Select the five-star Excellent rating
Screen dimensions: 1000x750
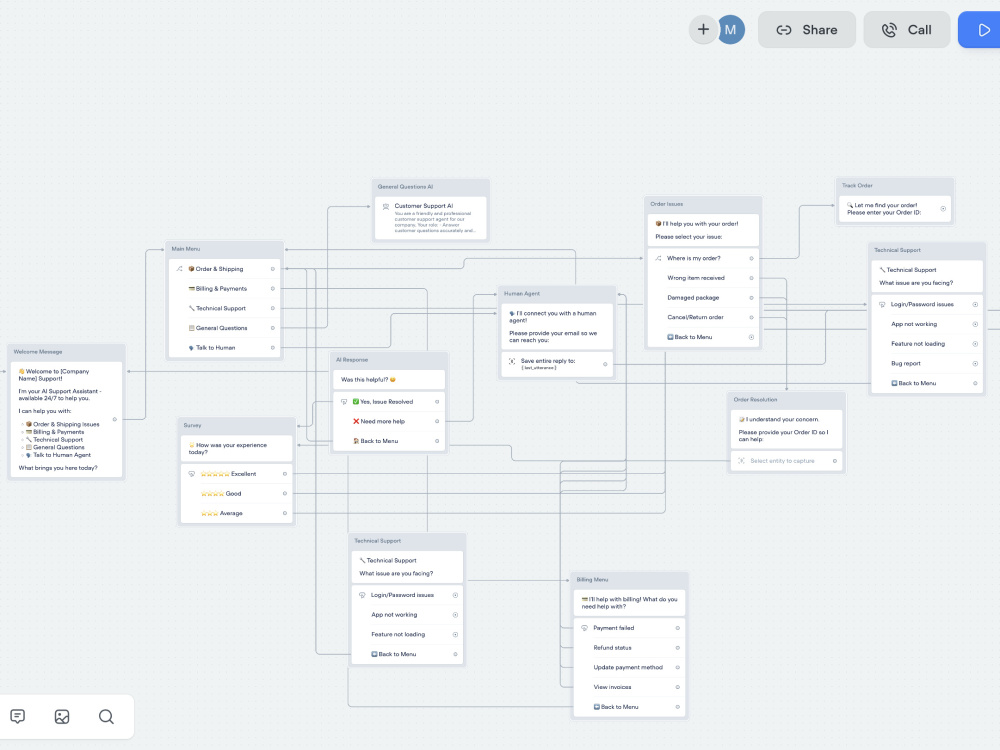tap(237, 474)
